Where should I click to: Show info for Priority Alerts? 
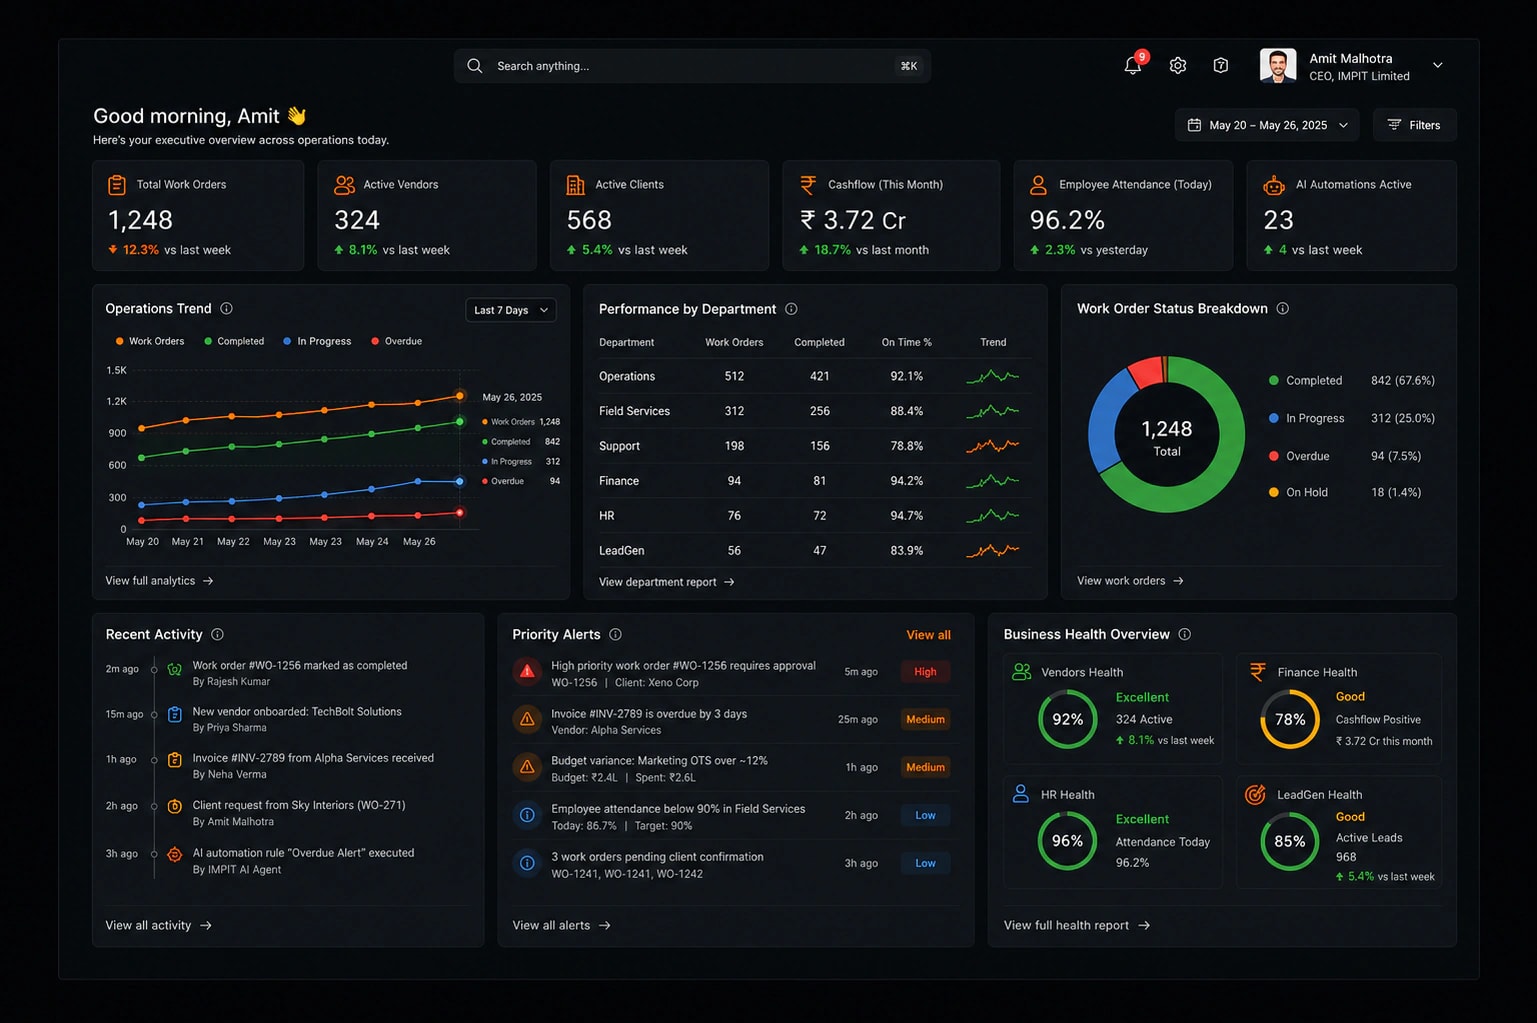click(615, 635)
